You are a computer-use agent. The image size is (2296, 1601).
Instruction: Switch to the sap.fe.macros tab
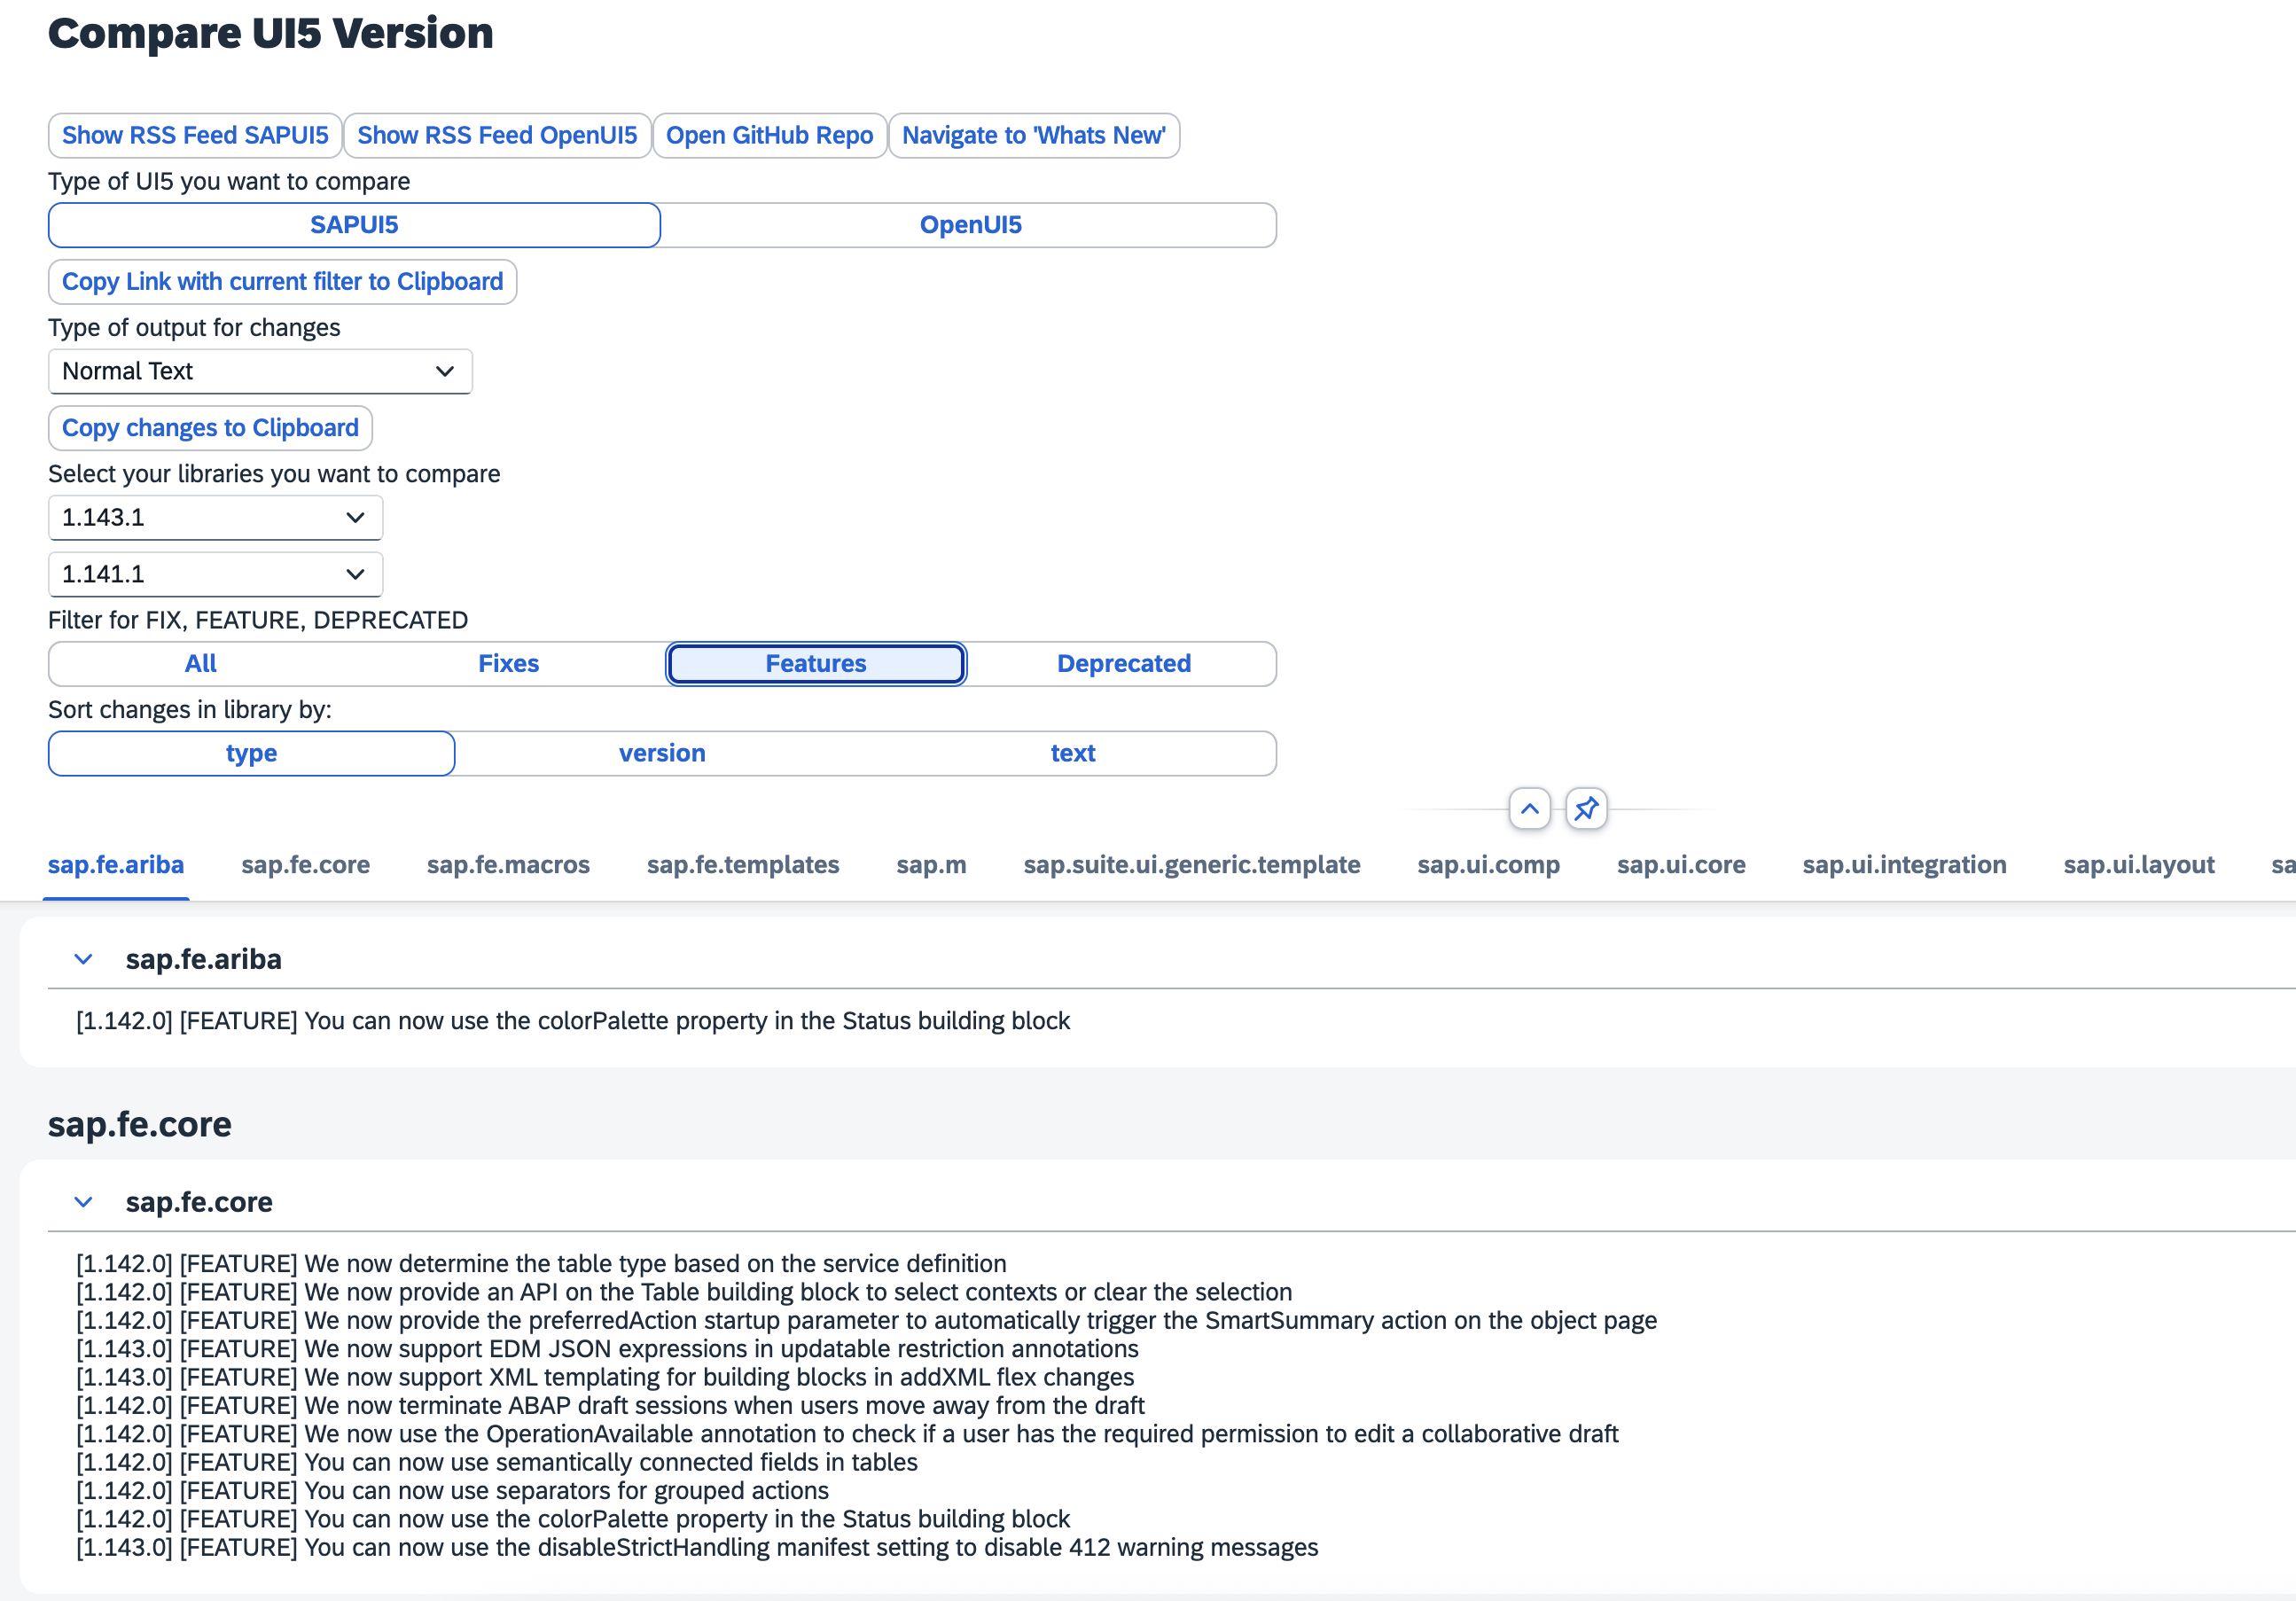pos(508,865)
